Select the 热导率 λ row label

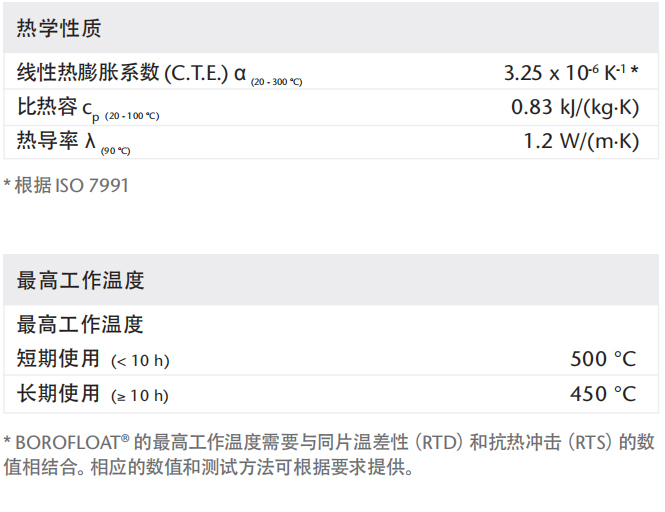[56, 141]
